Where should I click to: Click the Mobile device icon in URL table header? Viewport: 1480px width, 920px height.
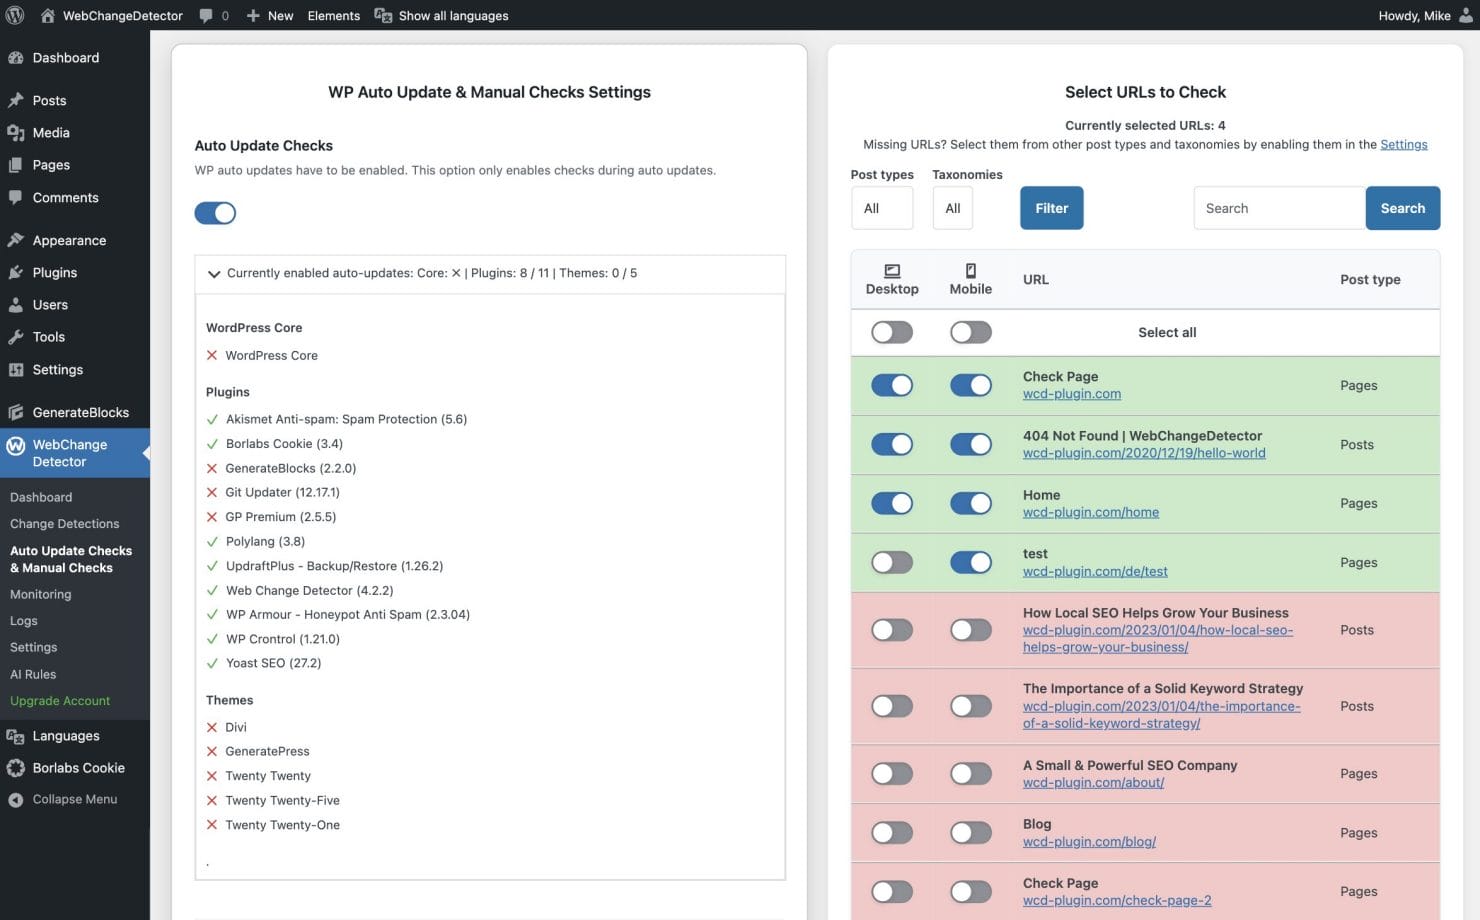[x=969, y=269]
